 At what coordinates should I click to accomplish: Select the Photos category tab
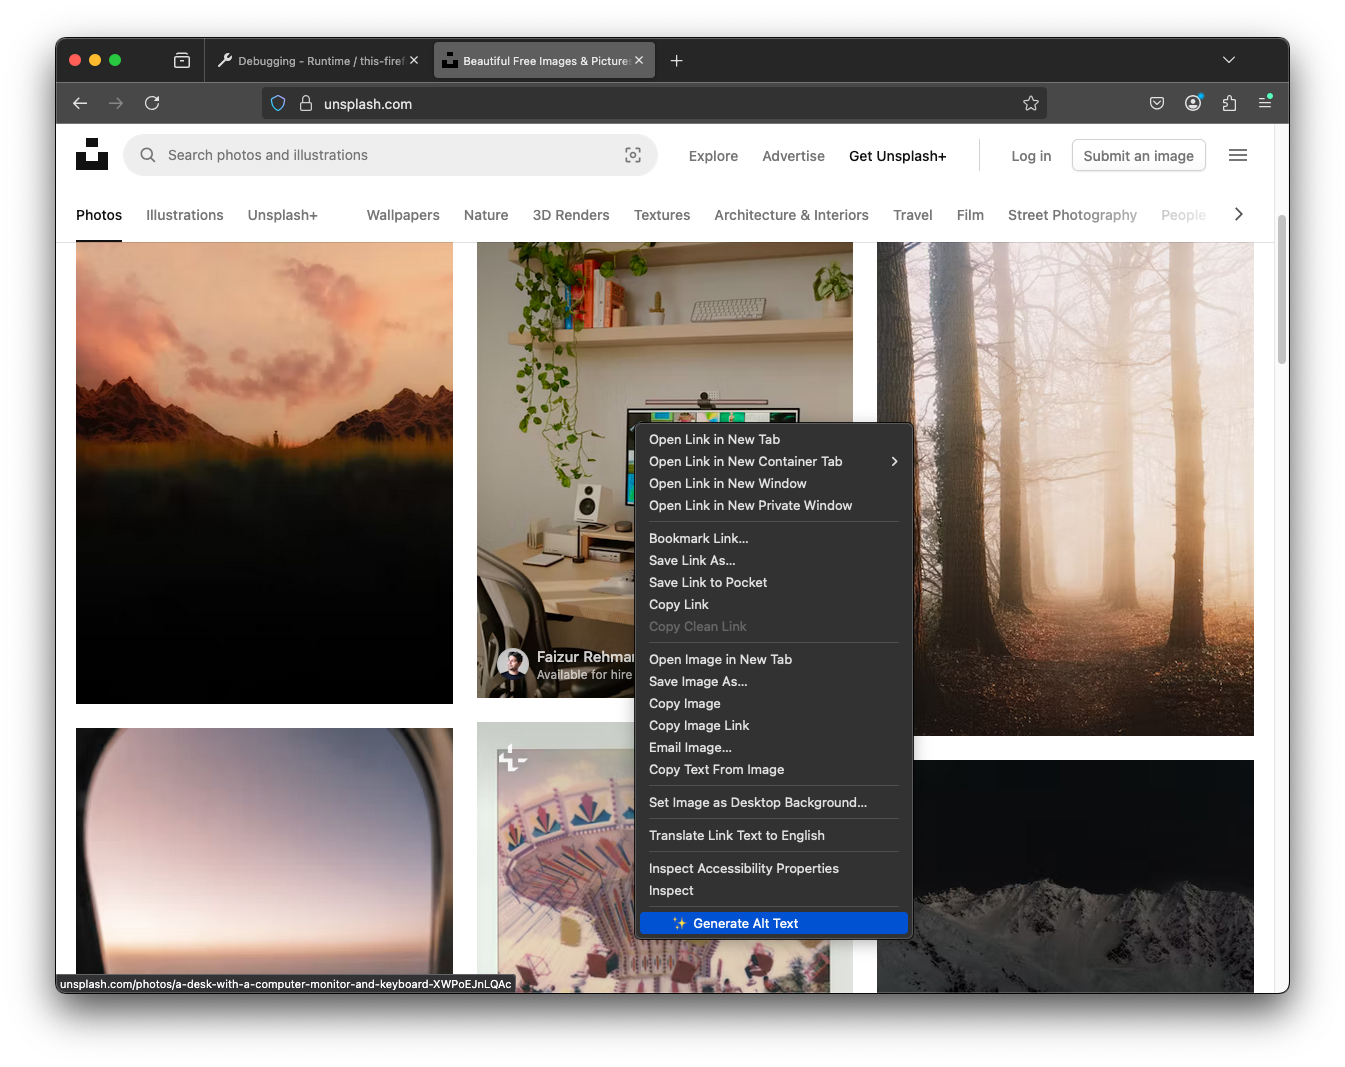[x=99, y=215]
